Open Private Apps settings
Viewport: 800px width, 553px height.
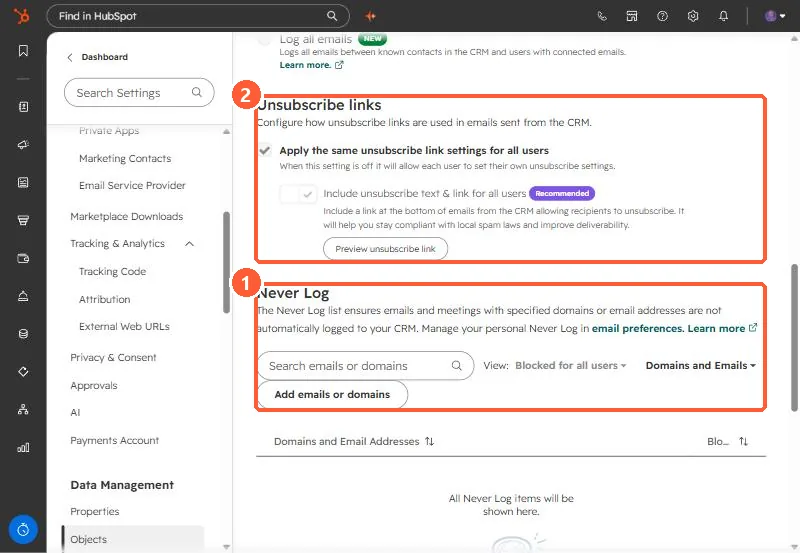[x=109, y=131]
